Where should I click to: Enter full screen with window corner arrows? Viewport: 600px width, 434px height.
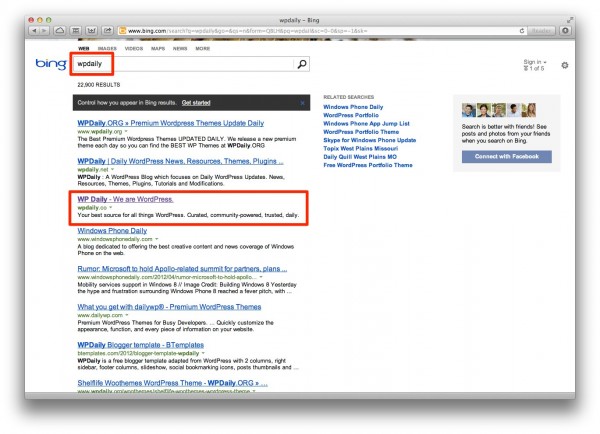[570, 20]
